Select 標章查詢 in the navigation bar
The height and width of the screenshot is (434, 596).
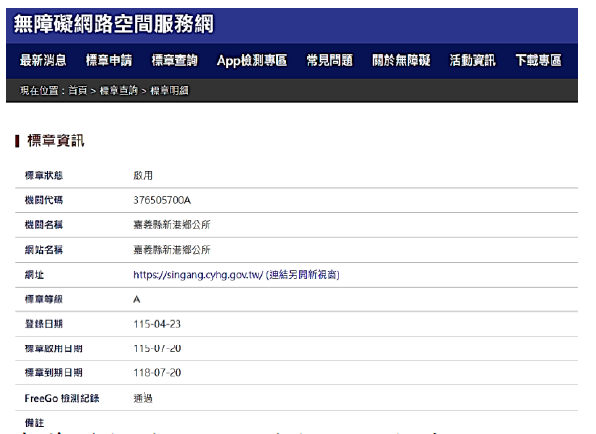tap(174, 60)
